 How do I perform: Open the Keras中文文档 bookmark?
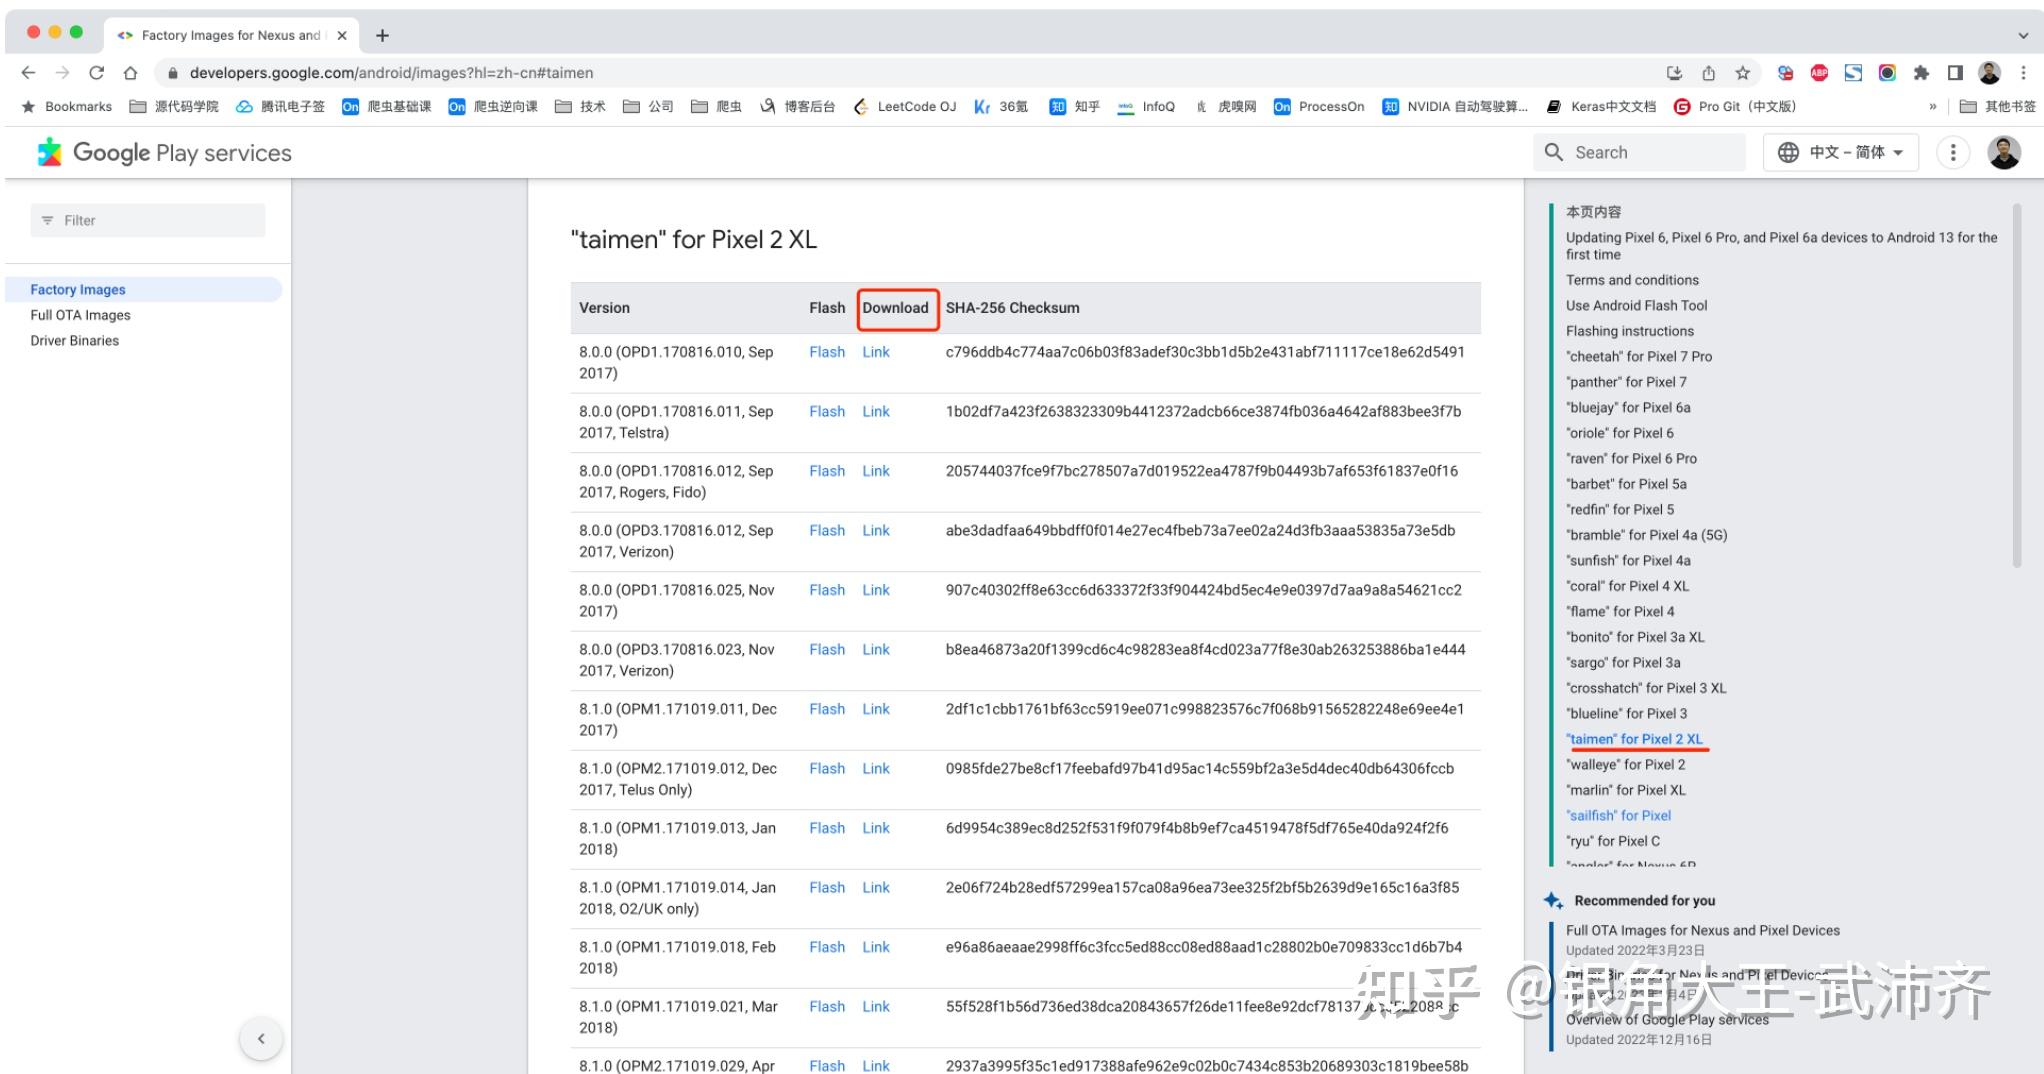coord(1601,106)
